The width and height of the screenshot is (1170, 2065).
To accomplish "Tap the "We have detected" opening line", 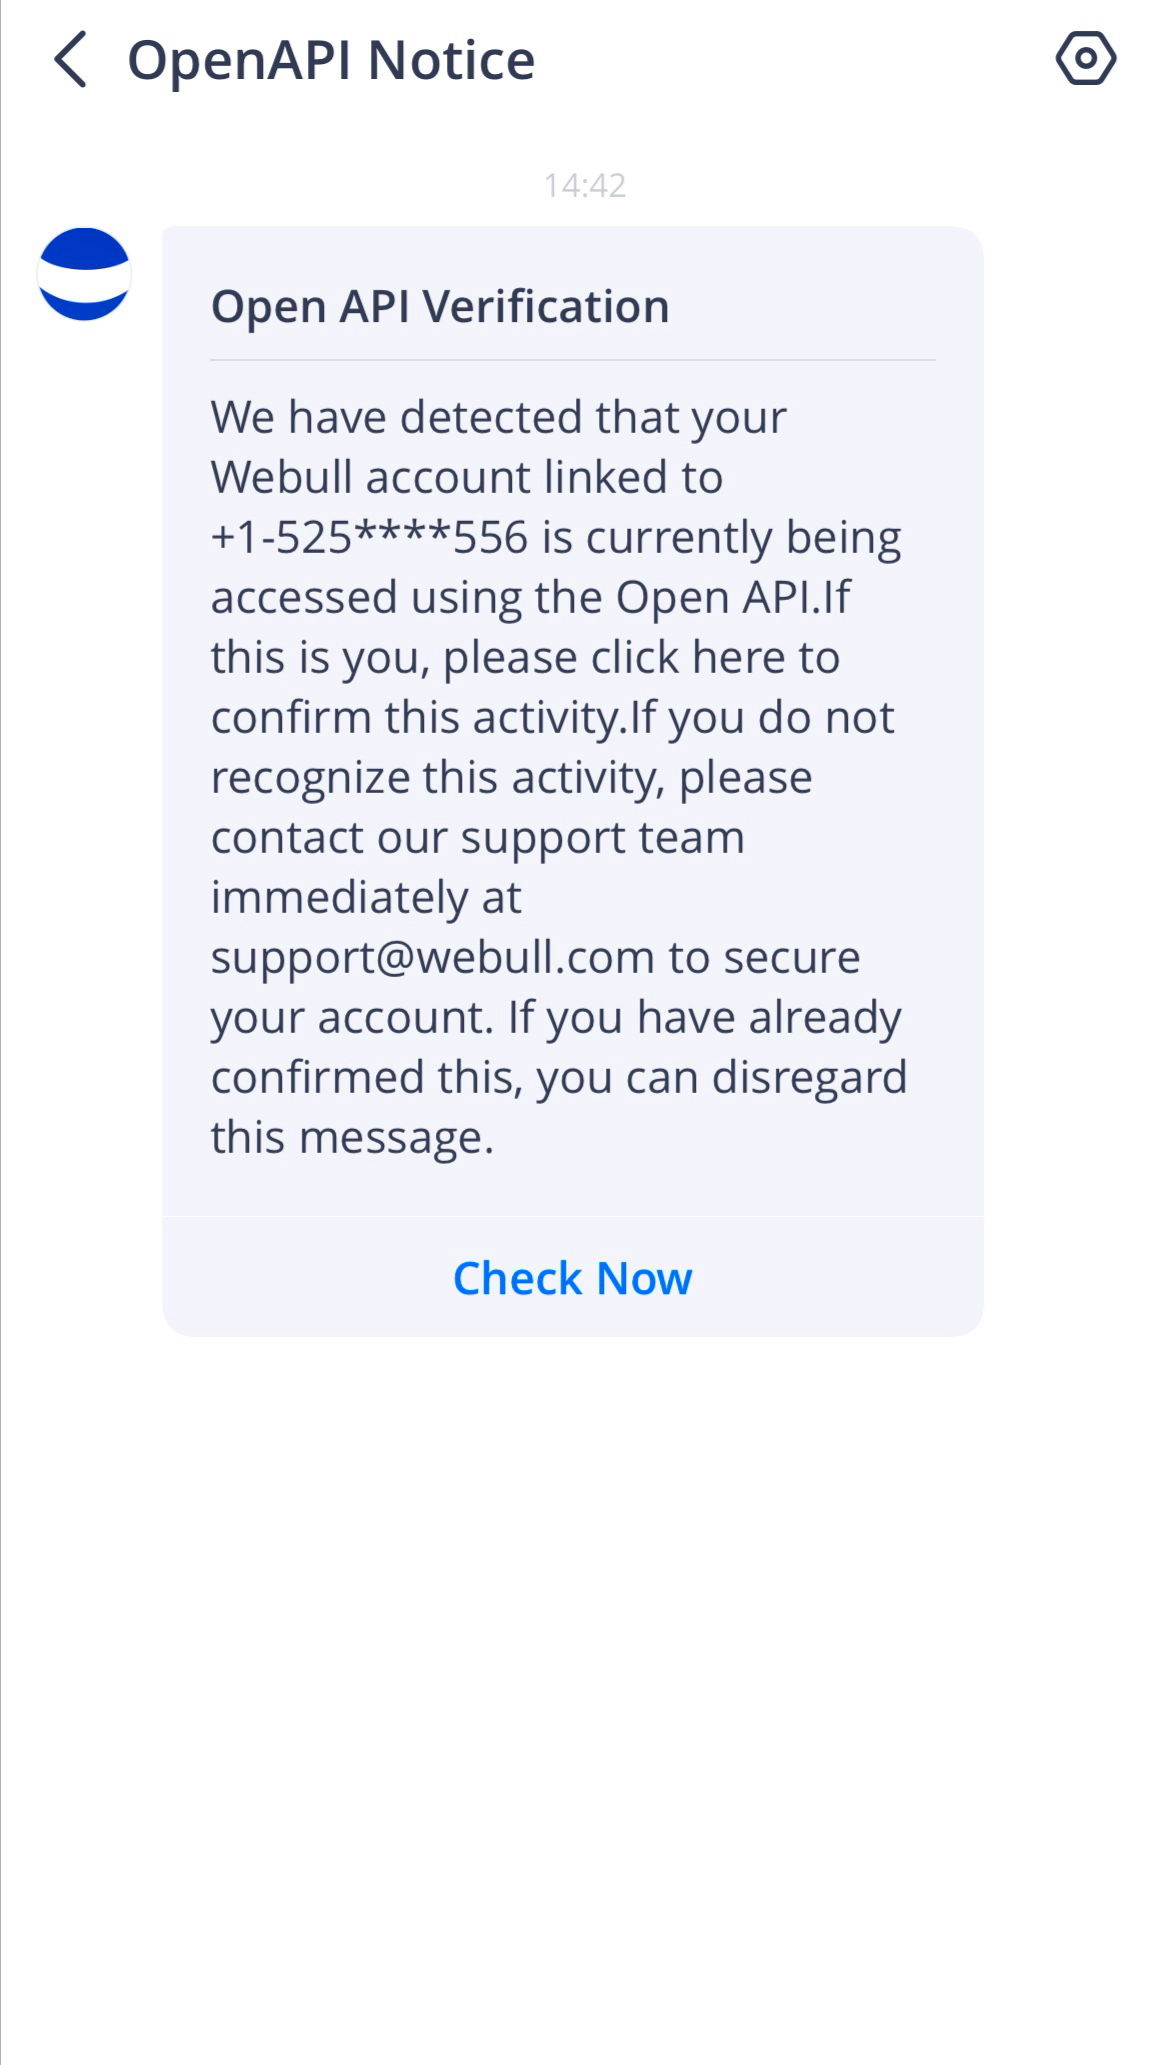I will [498, 417].
